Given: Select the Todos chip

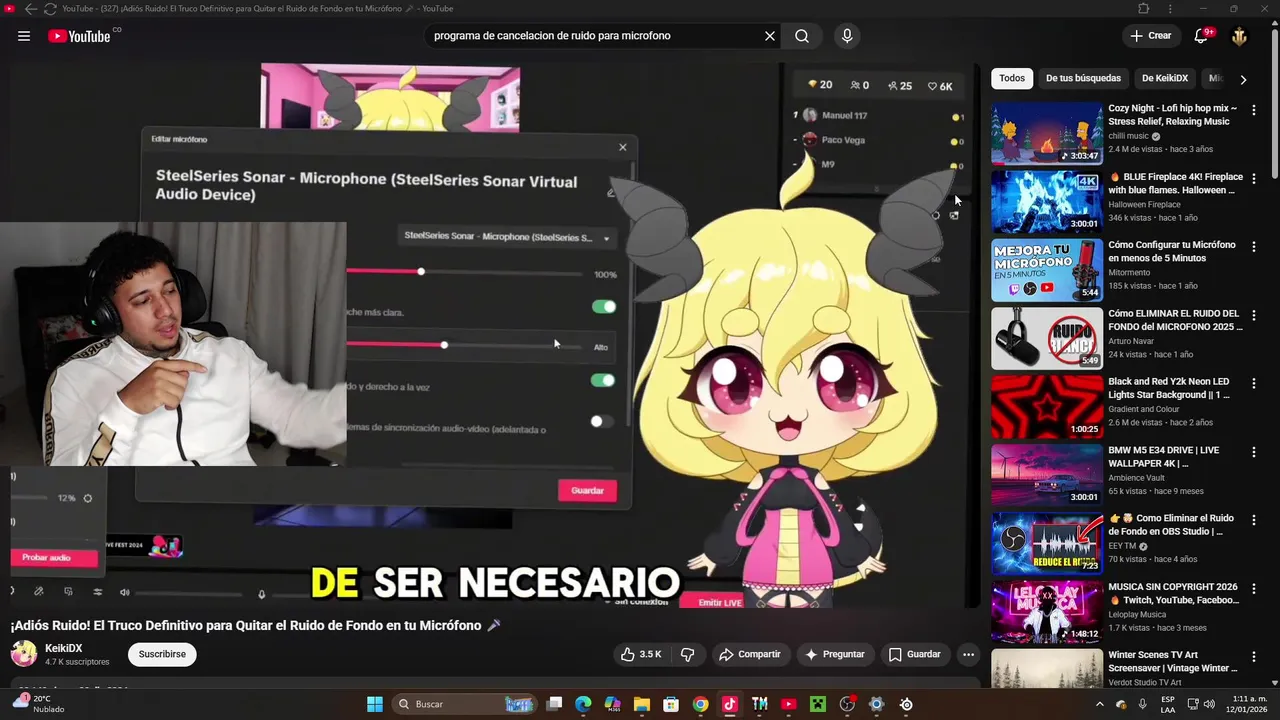Looking at the screenshot, I should (x=1012, y=78).
